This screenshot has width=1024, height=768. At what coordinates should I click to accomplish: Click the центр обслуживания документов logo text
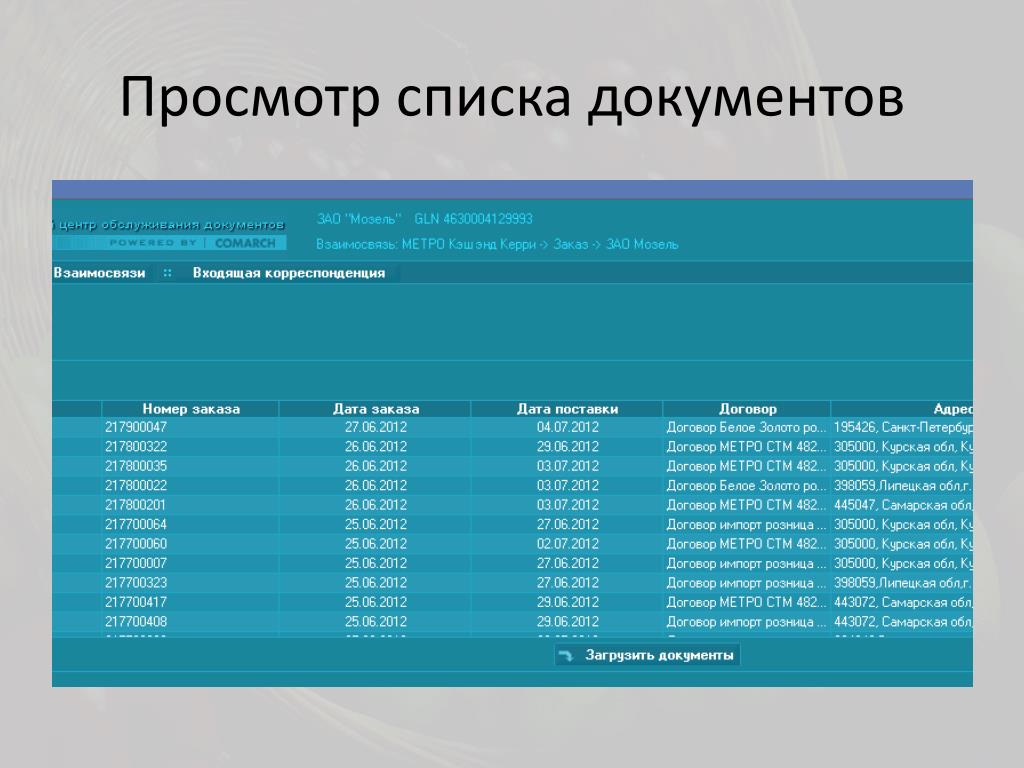(170, 225)
